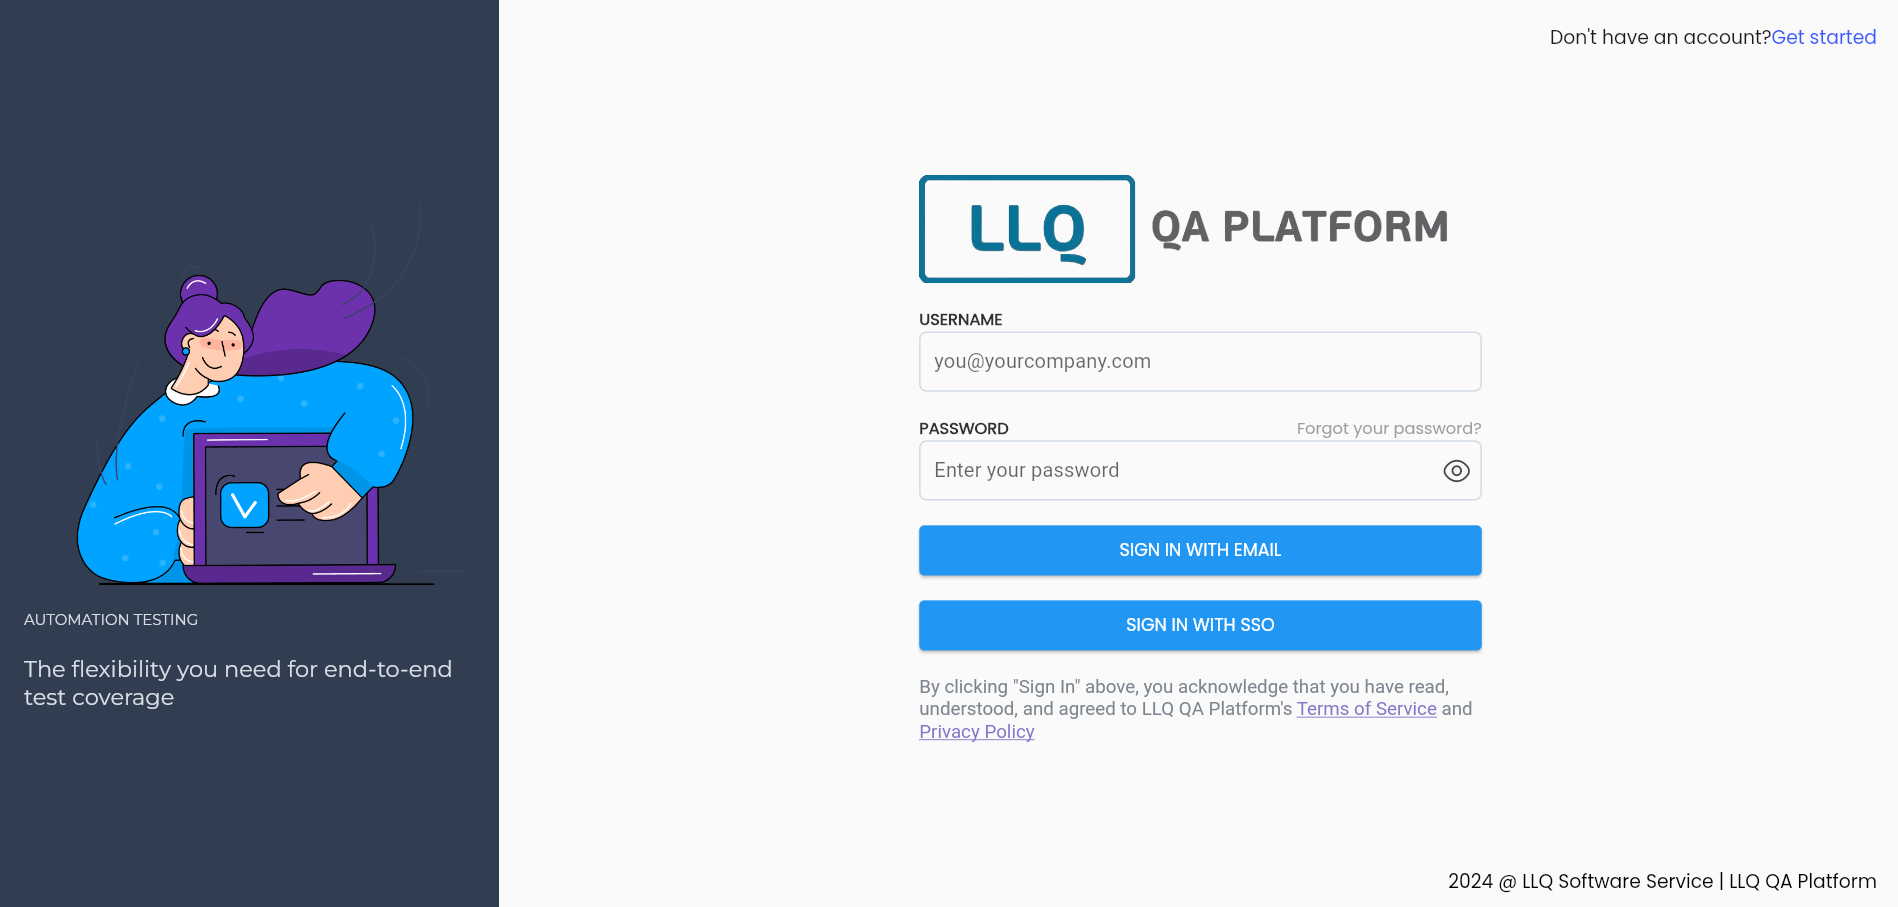This screenshot has height=907, width=1898.
Task: Open the Privacy Policy link
Action: 976,732
